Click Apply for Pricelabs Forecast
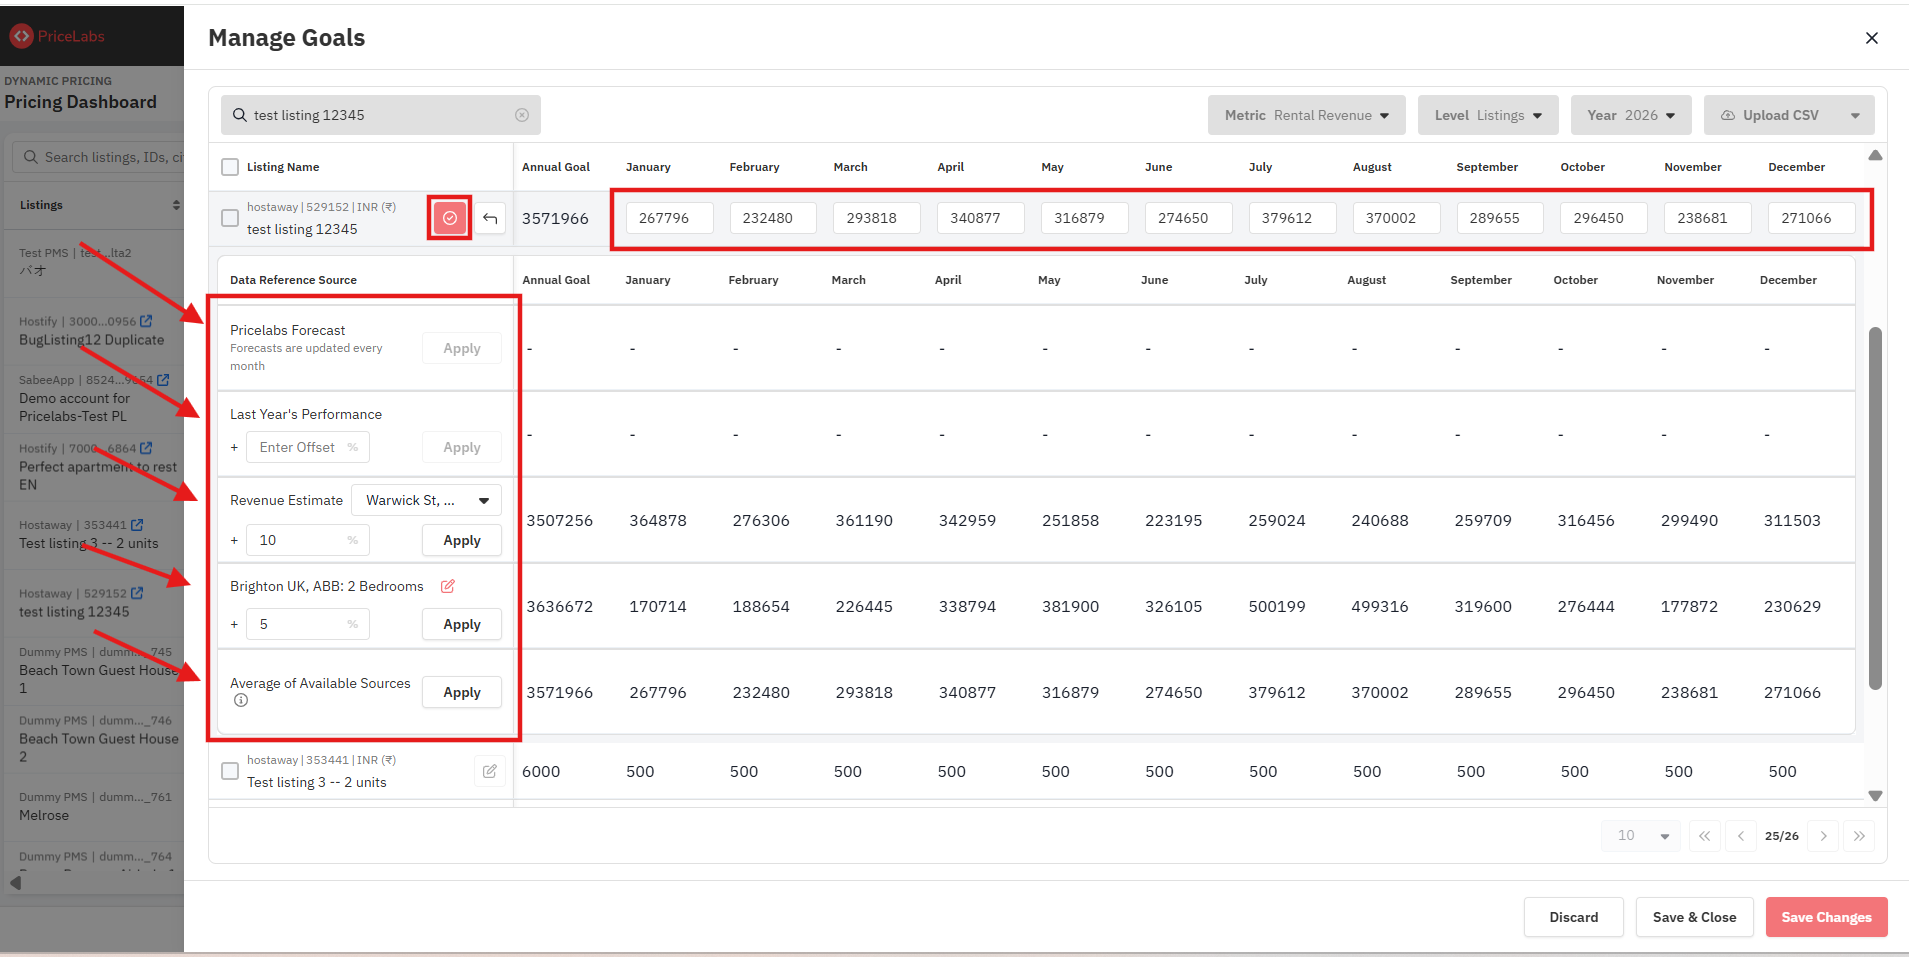The image size is (1909, 957). (x=462, y=348)
